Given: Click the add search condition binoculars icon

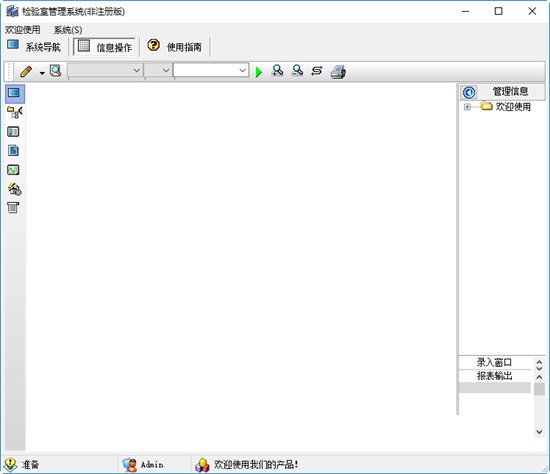Looking at the screenshot, I should [x=277, y=71].
